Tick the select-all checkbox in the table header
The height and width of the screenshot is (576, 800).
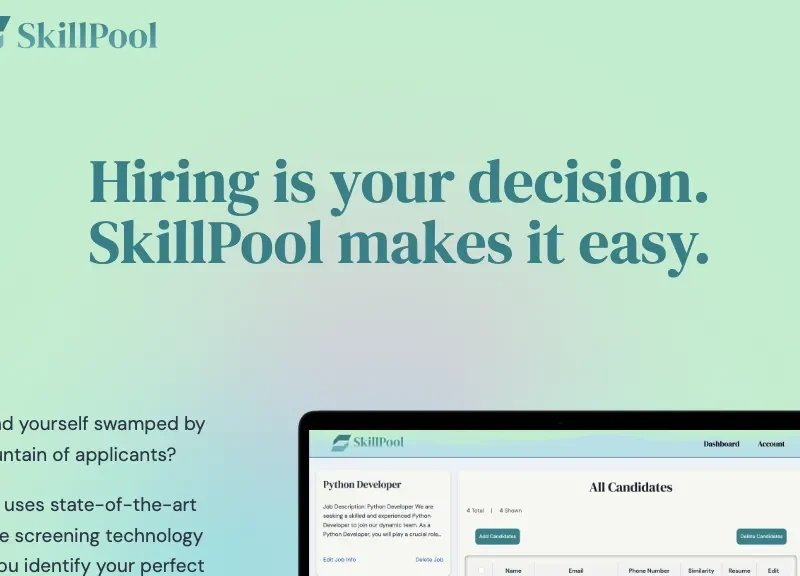pos(481,570)
